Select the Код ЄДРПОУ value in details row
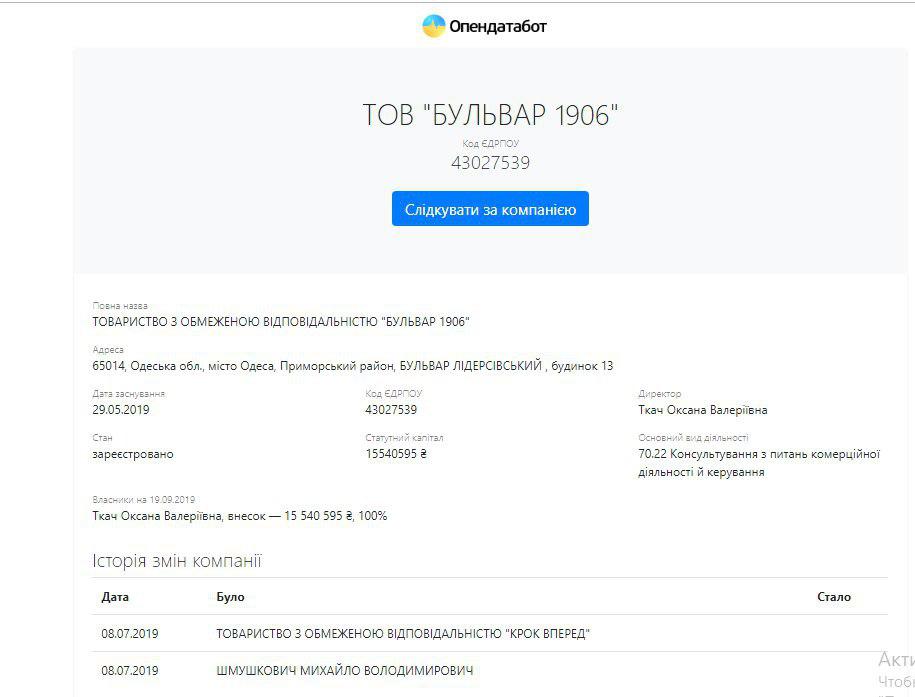The image size is (915, 697). 391,410
